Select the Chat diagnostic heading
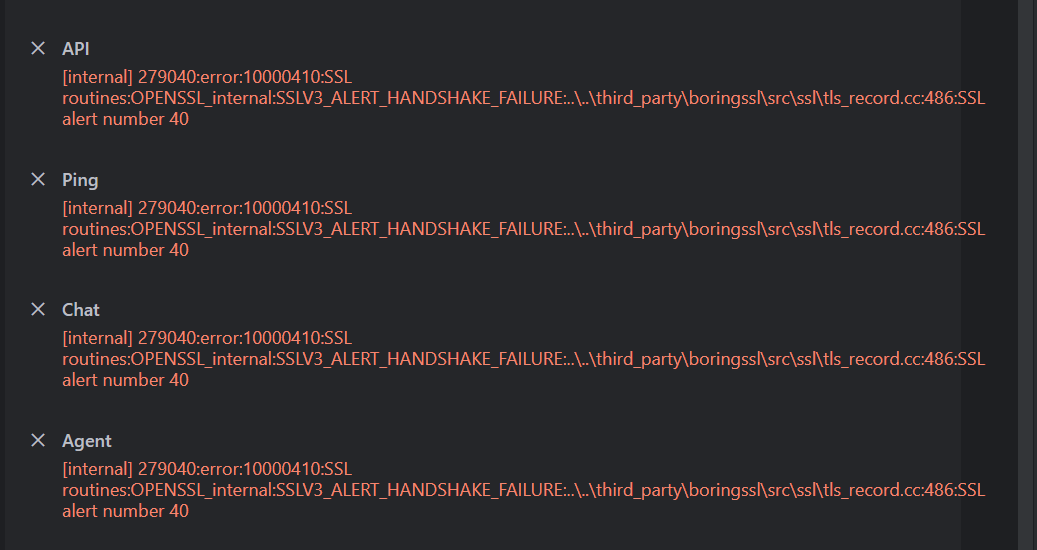Viewport: 1037px width, 550px height. [81, 310]
